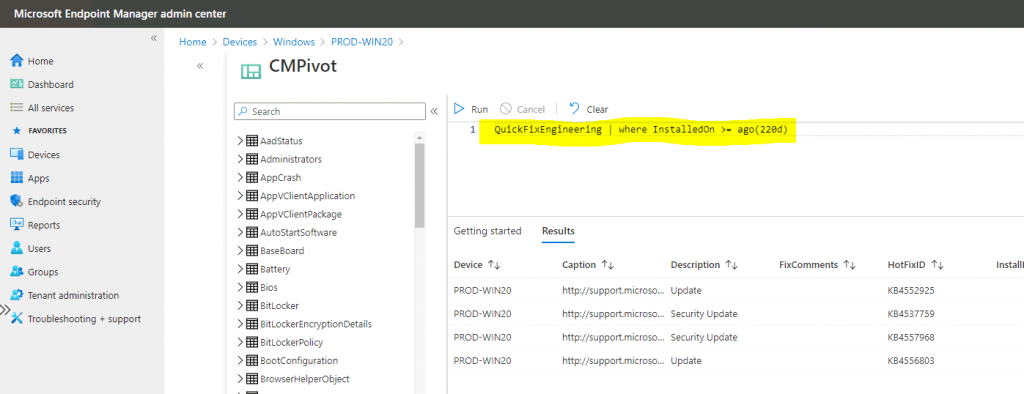Expand the side flyout double-chevron
This screenshot has height=394, width=1024.
[5, 310]
